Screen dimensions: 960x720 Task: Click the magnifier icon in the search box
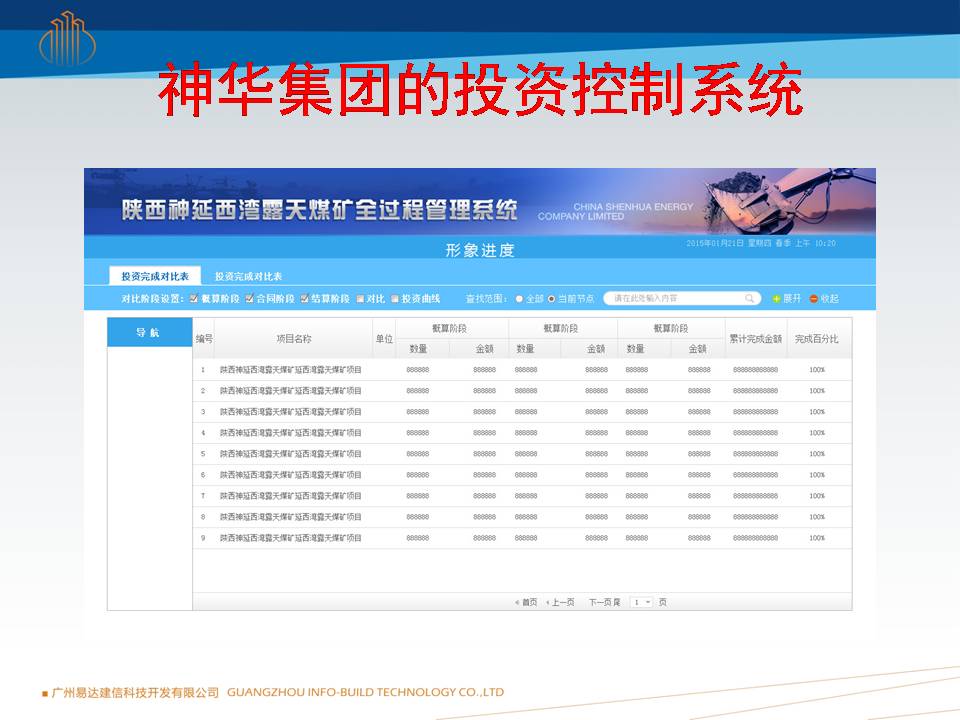click(x=749, y=298)
